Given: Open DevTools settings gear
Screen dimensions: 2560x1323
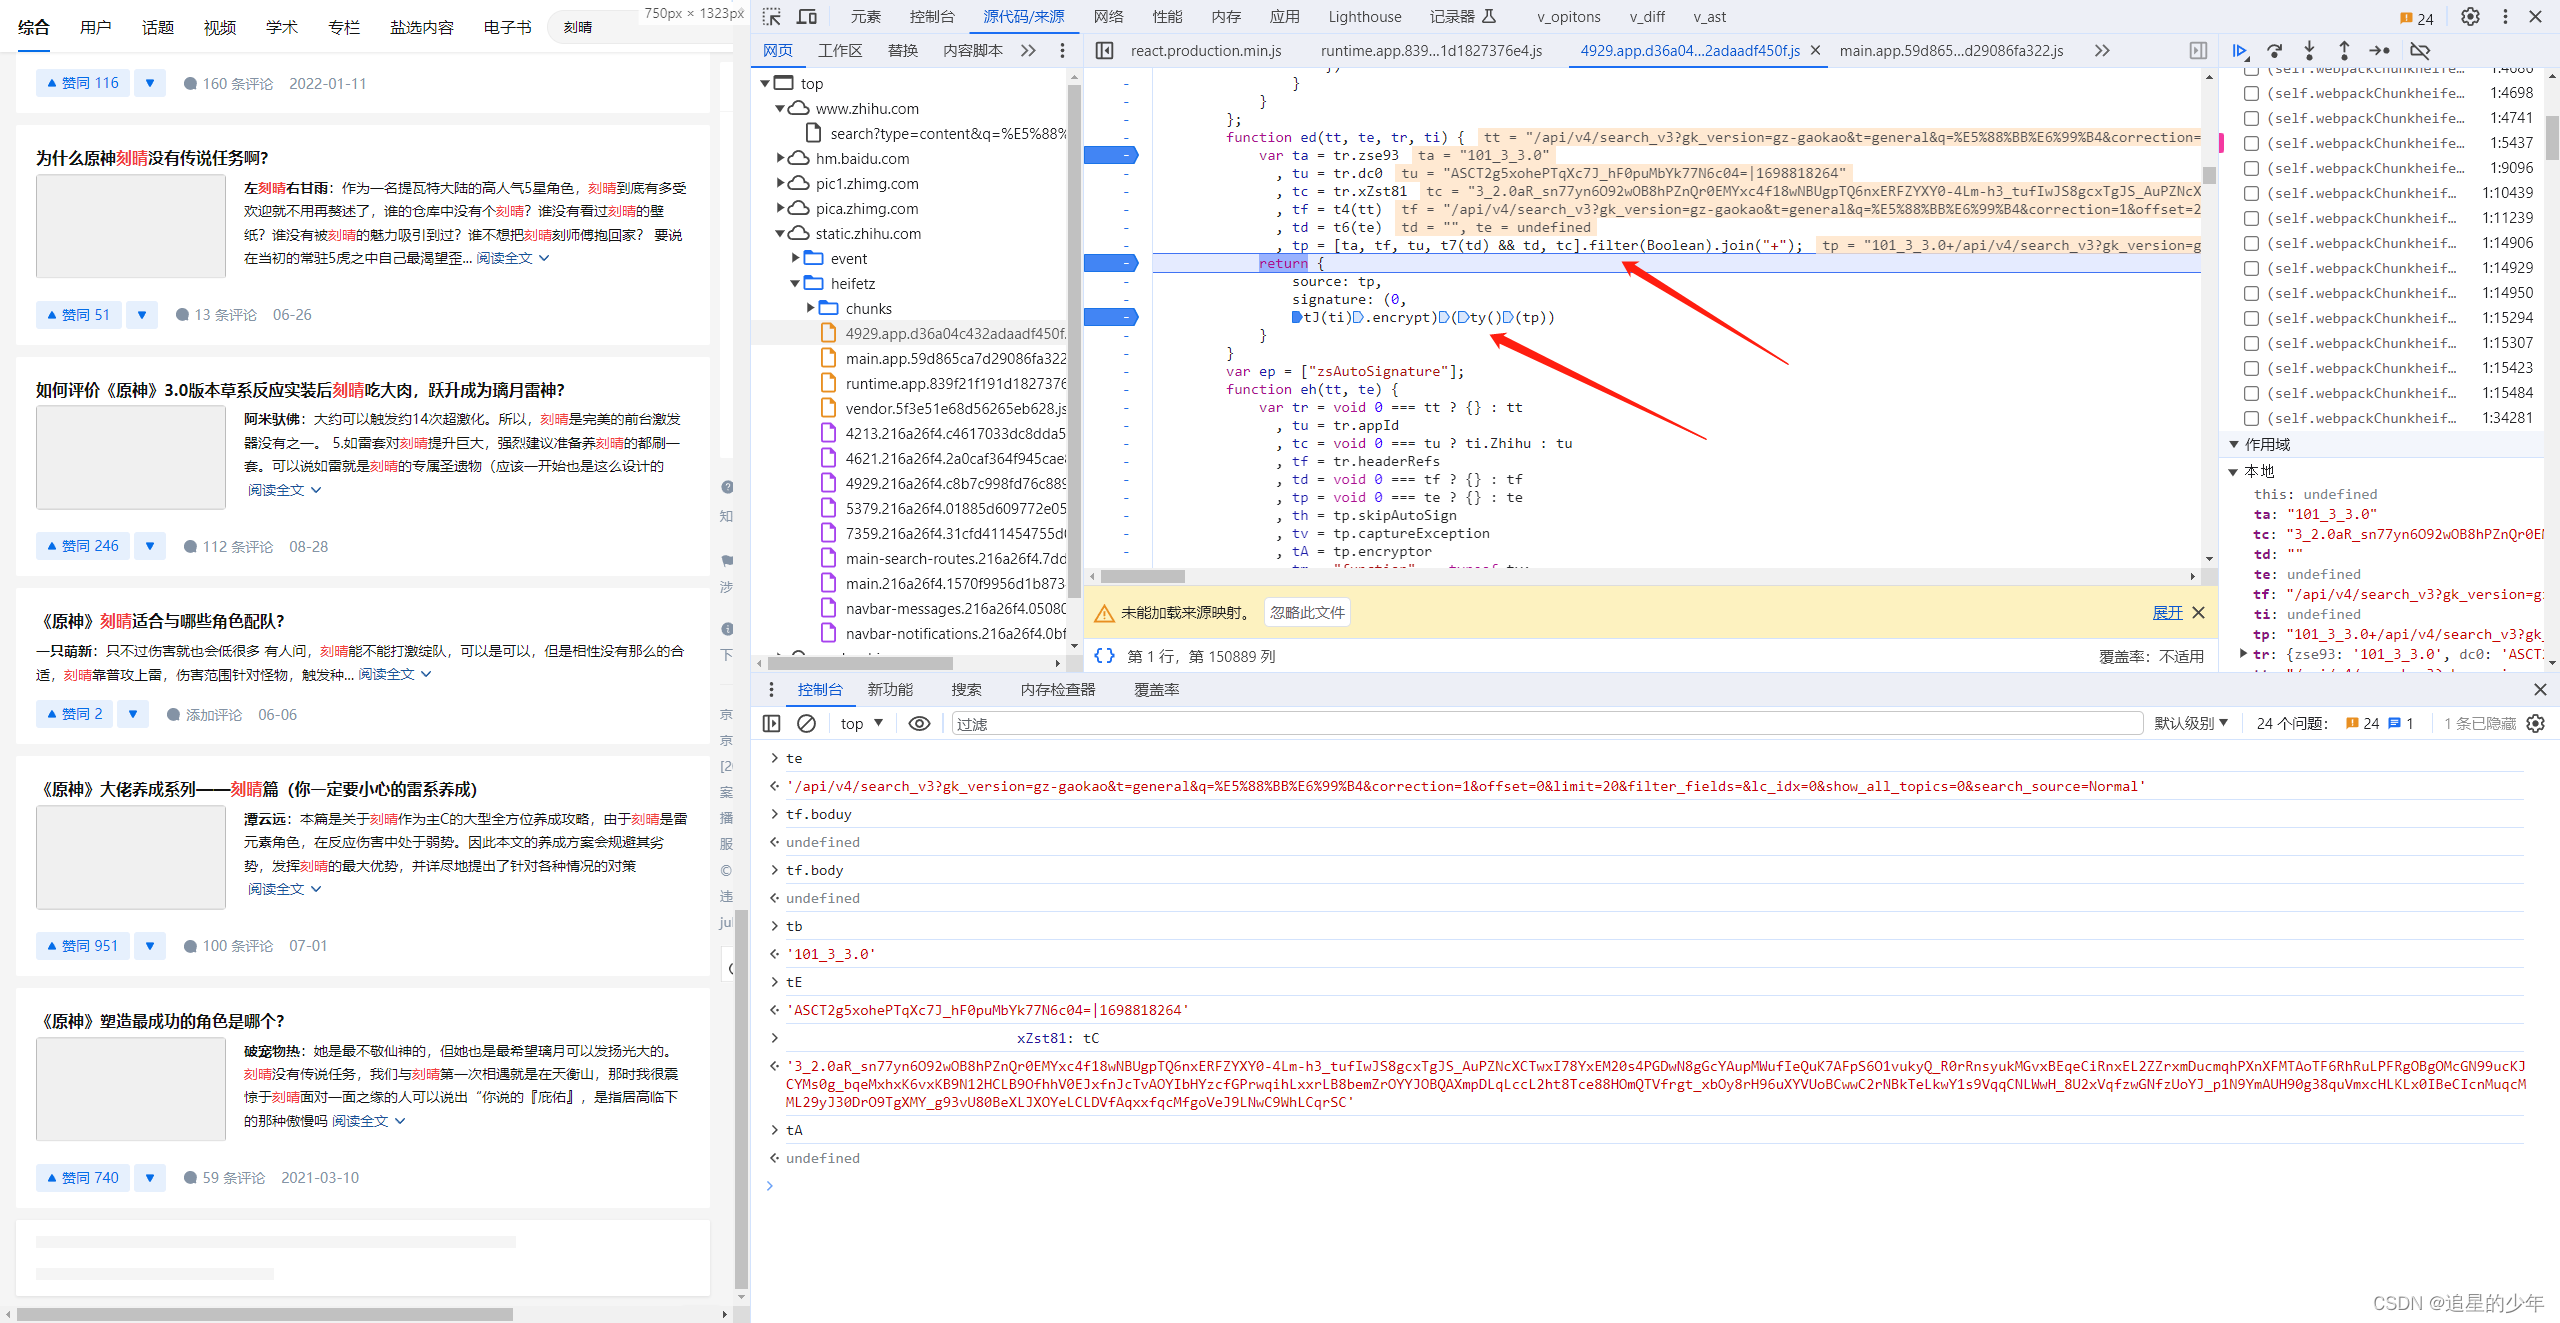Looking at the screenshot, I should pyautogui.click(x=2470, y=17).
